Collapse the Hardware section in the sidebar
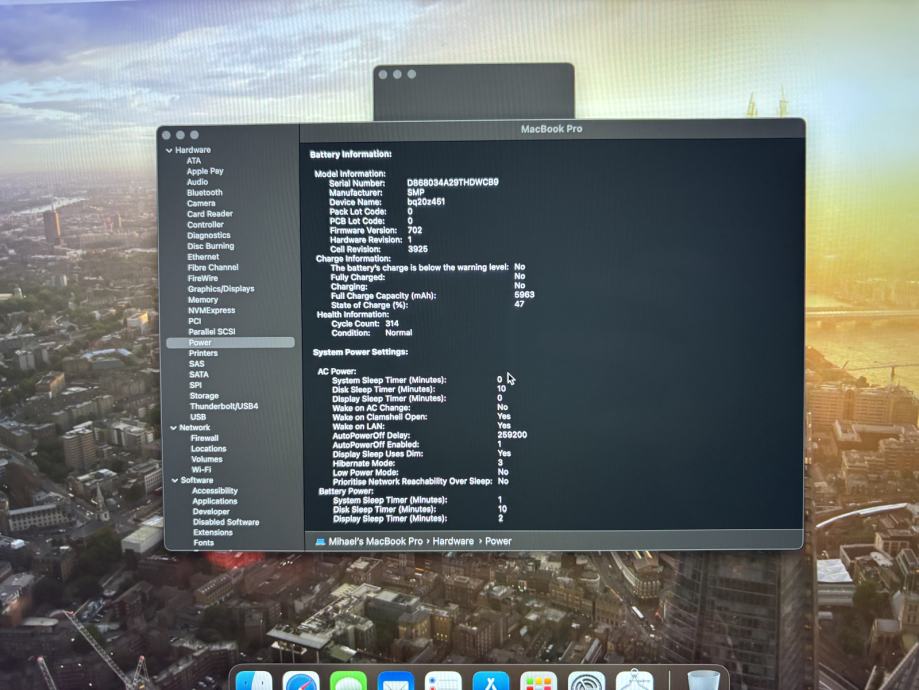Image resolution: width=919 pixels, height=690 pixels. point(170,150)
